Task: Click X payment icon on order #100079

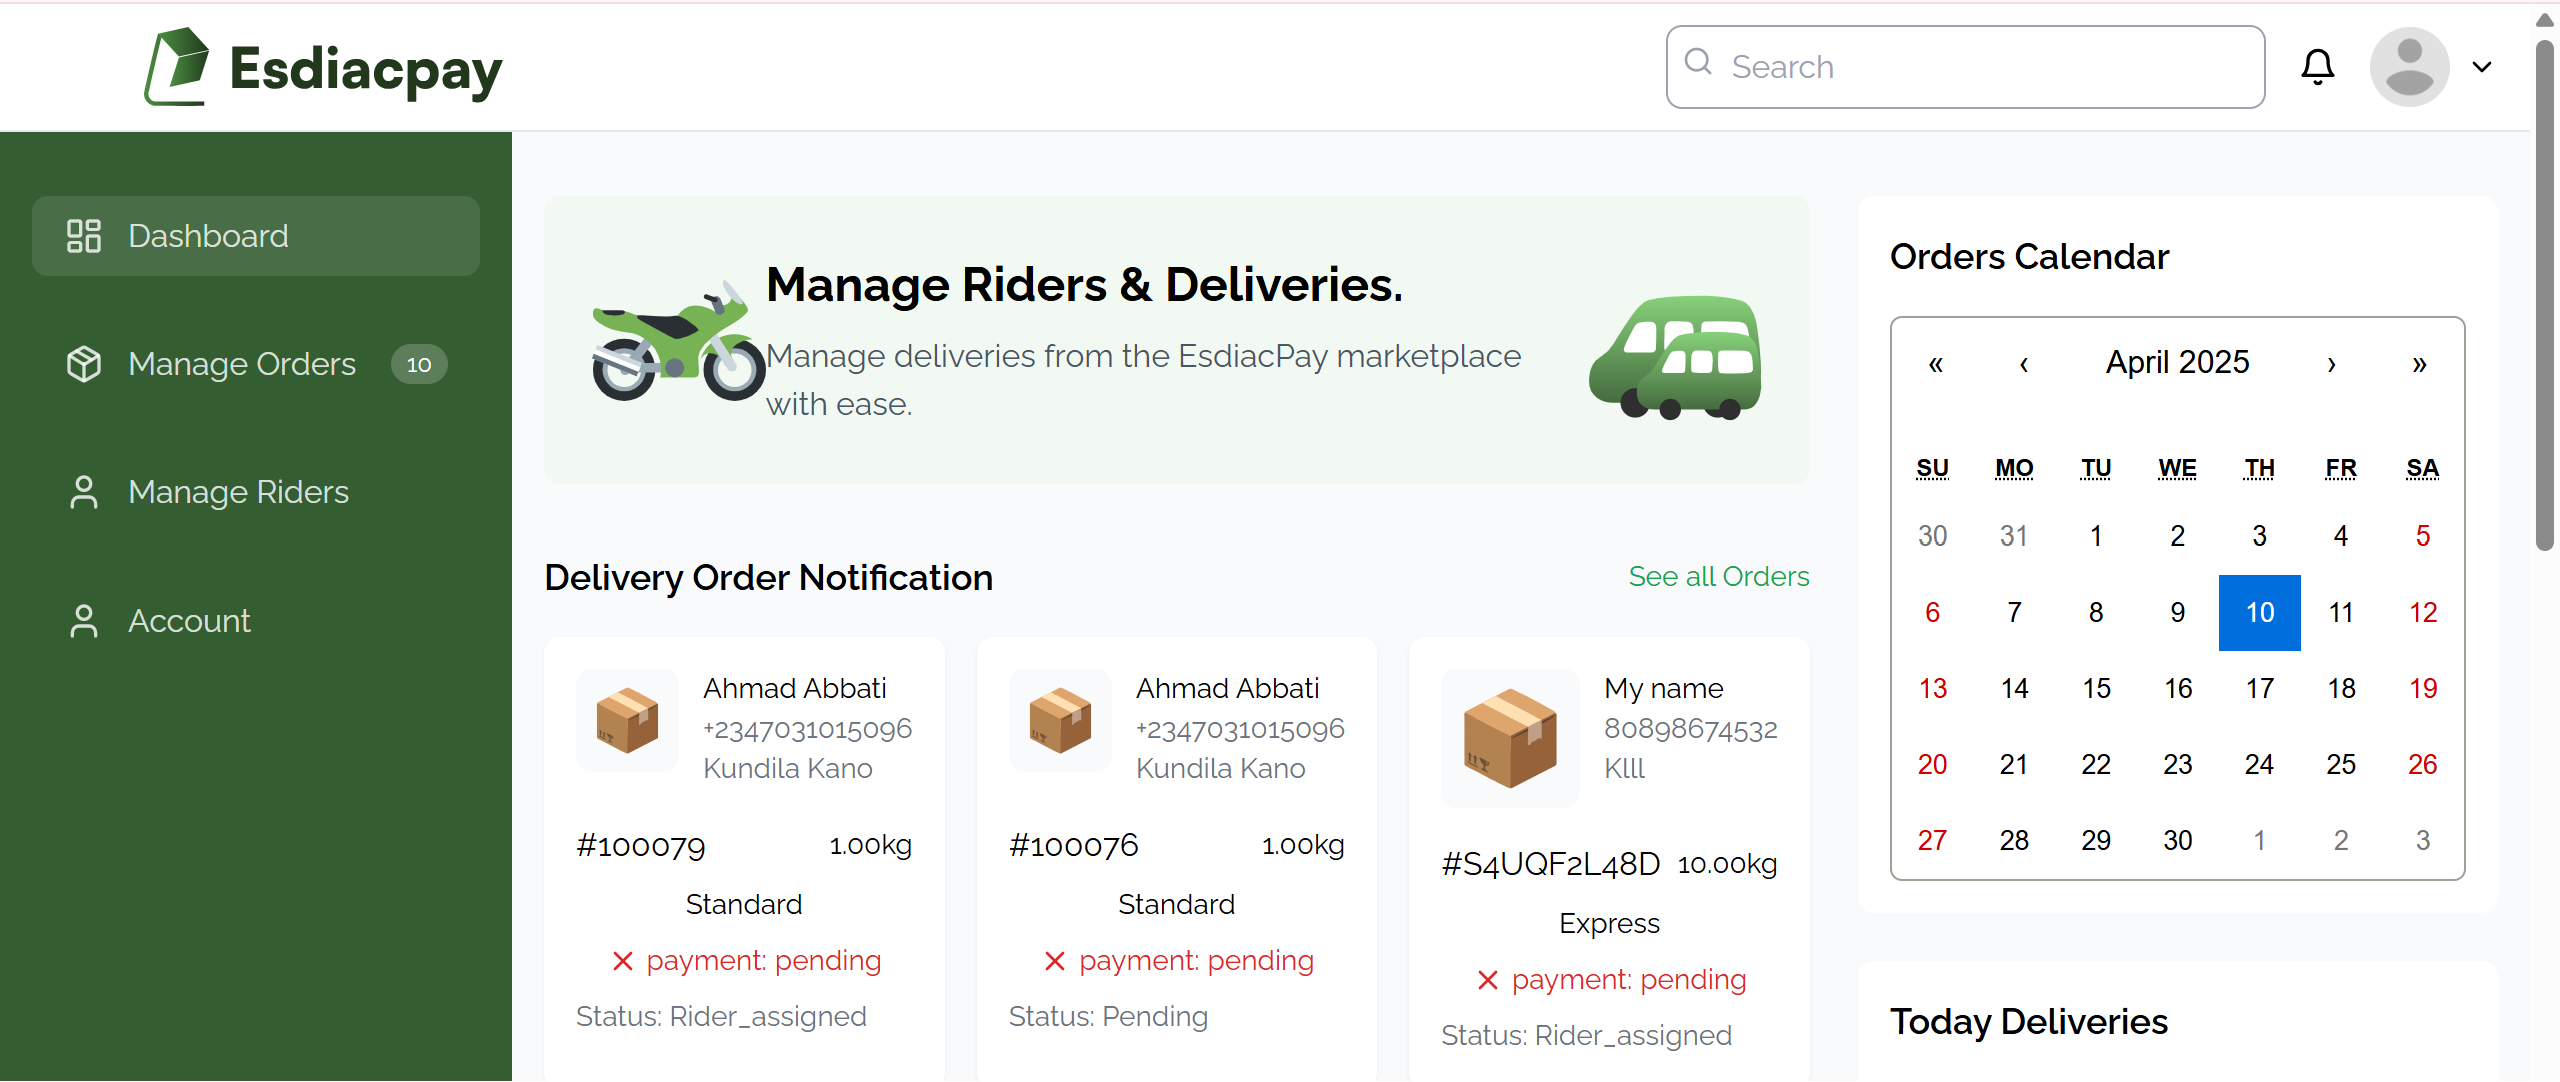Action: (x=623, y=961)
